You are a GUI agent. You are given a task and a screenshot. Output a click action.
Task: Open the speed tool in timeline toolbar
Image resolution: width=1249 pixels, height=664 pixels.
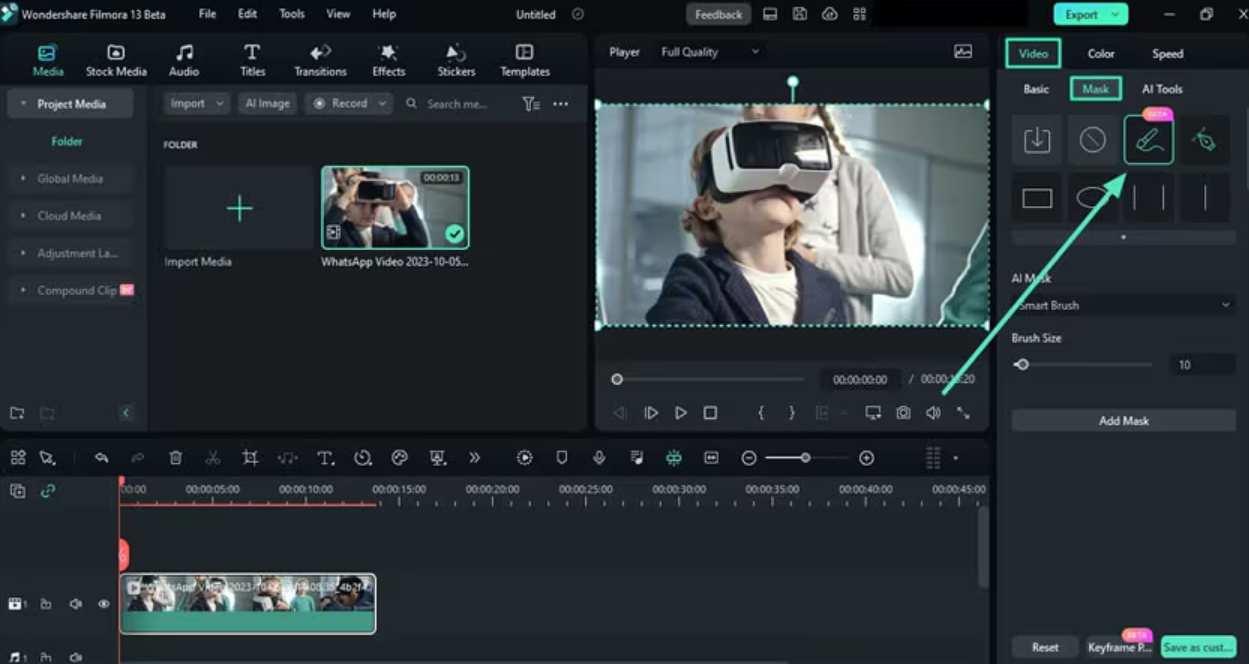coord(362,457)
